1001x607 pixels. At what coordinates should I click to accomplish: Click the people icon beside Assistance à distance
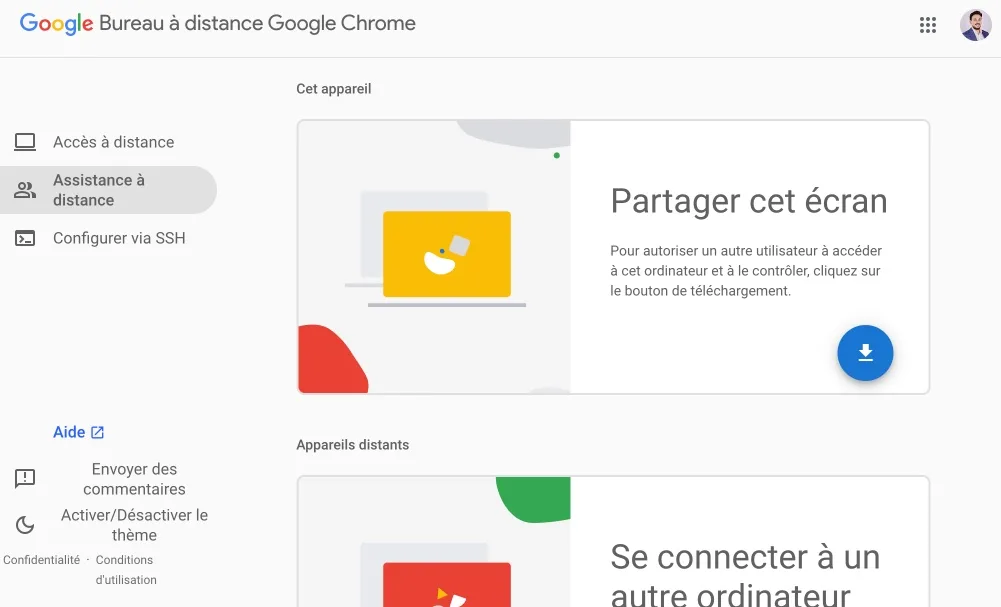pyautogui.click(x=25, y=190)
